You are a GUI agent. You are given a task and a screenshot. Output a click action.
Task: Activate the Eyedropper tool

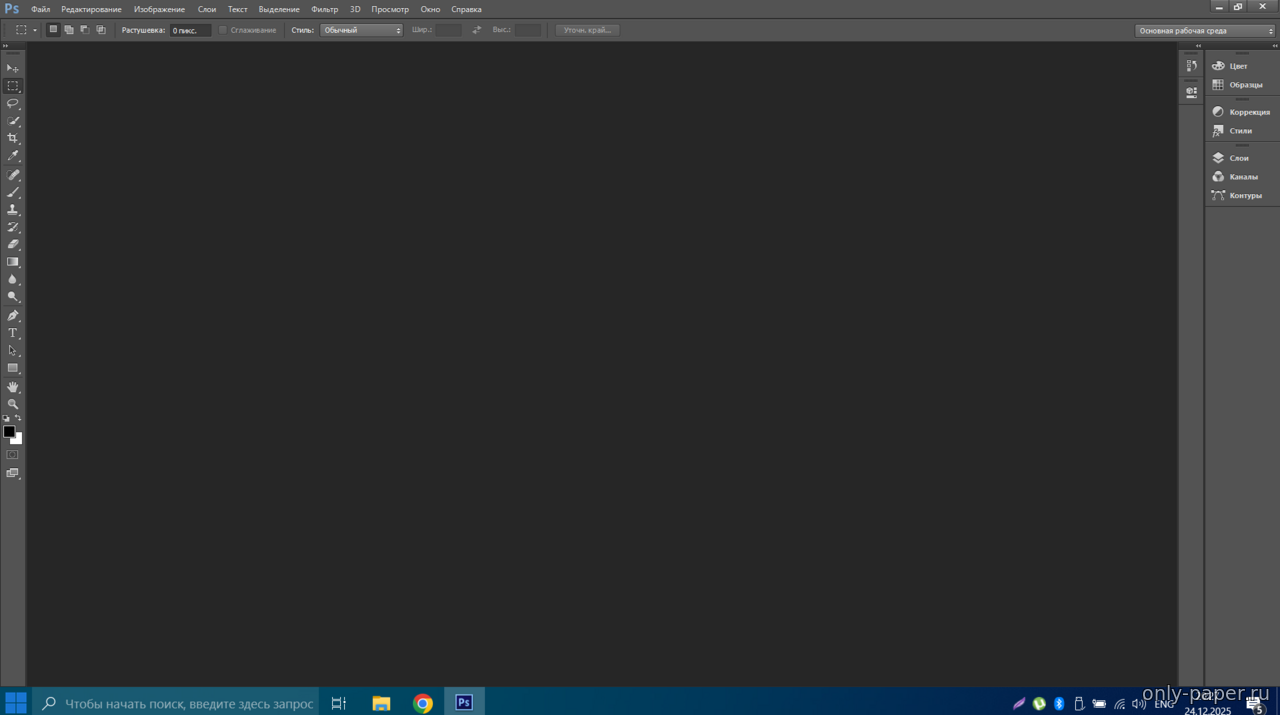click(x=13, y=156)
